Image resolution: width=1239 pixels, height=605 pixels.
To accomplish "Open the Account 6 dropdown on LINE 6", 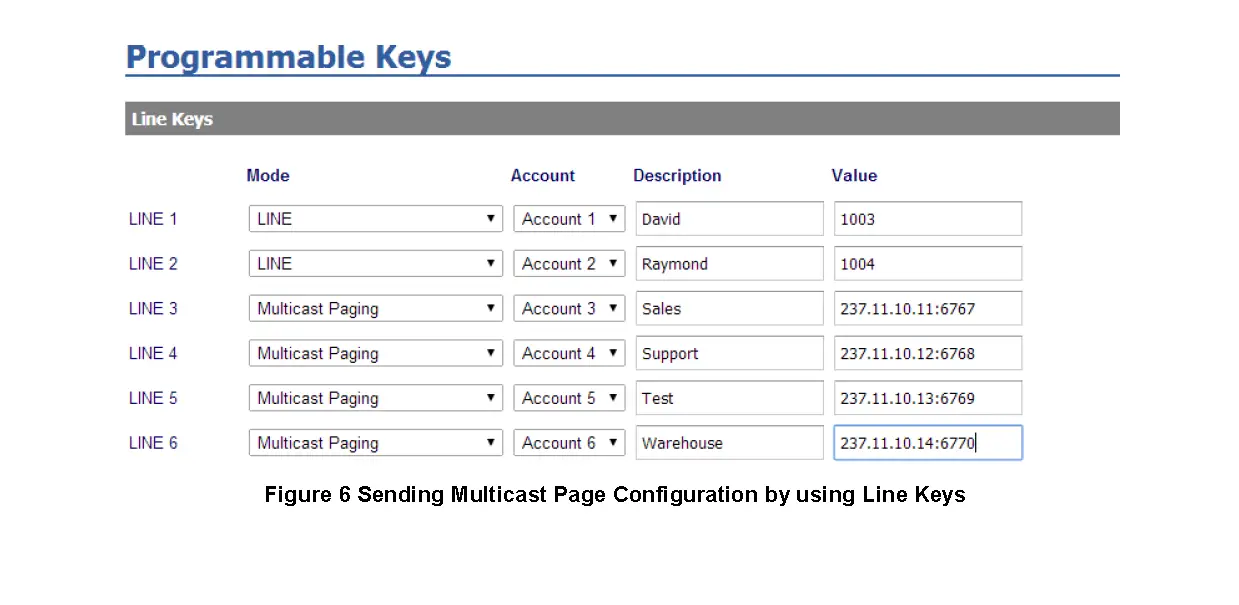I will pyautogui.click(x=568, y=443).
